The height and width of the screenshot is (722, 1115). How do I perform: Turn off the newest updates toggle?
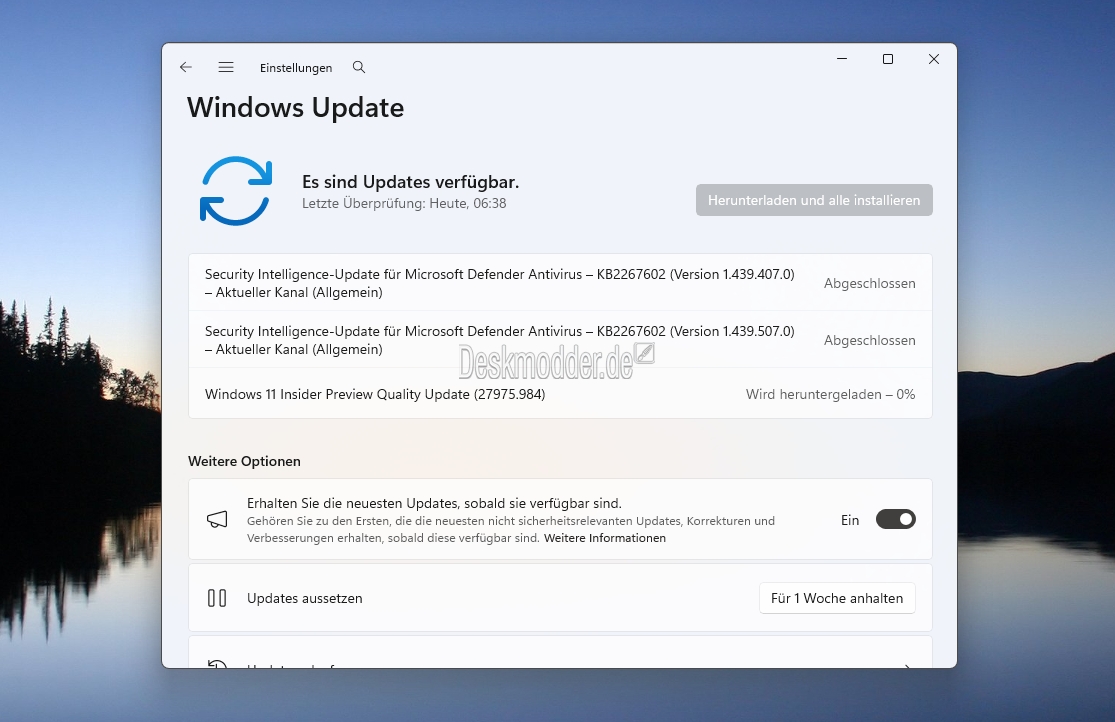point(895,519)
